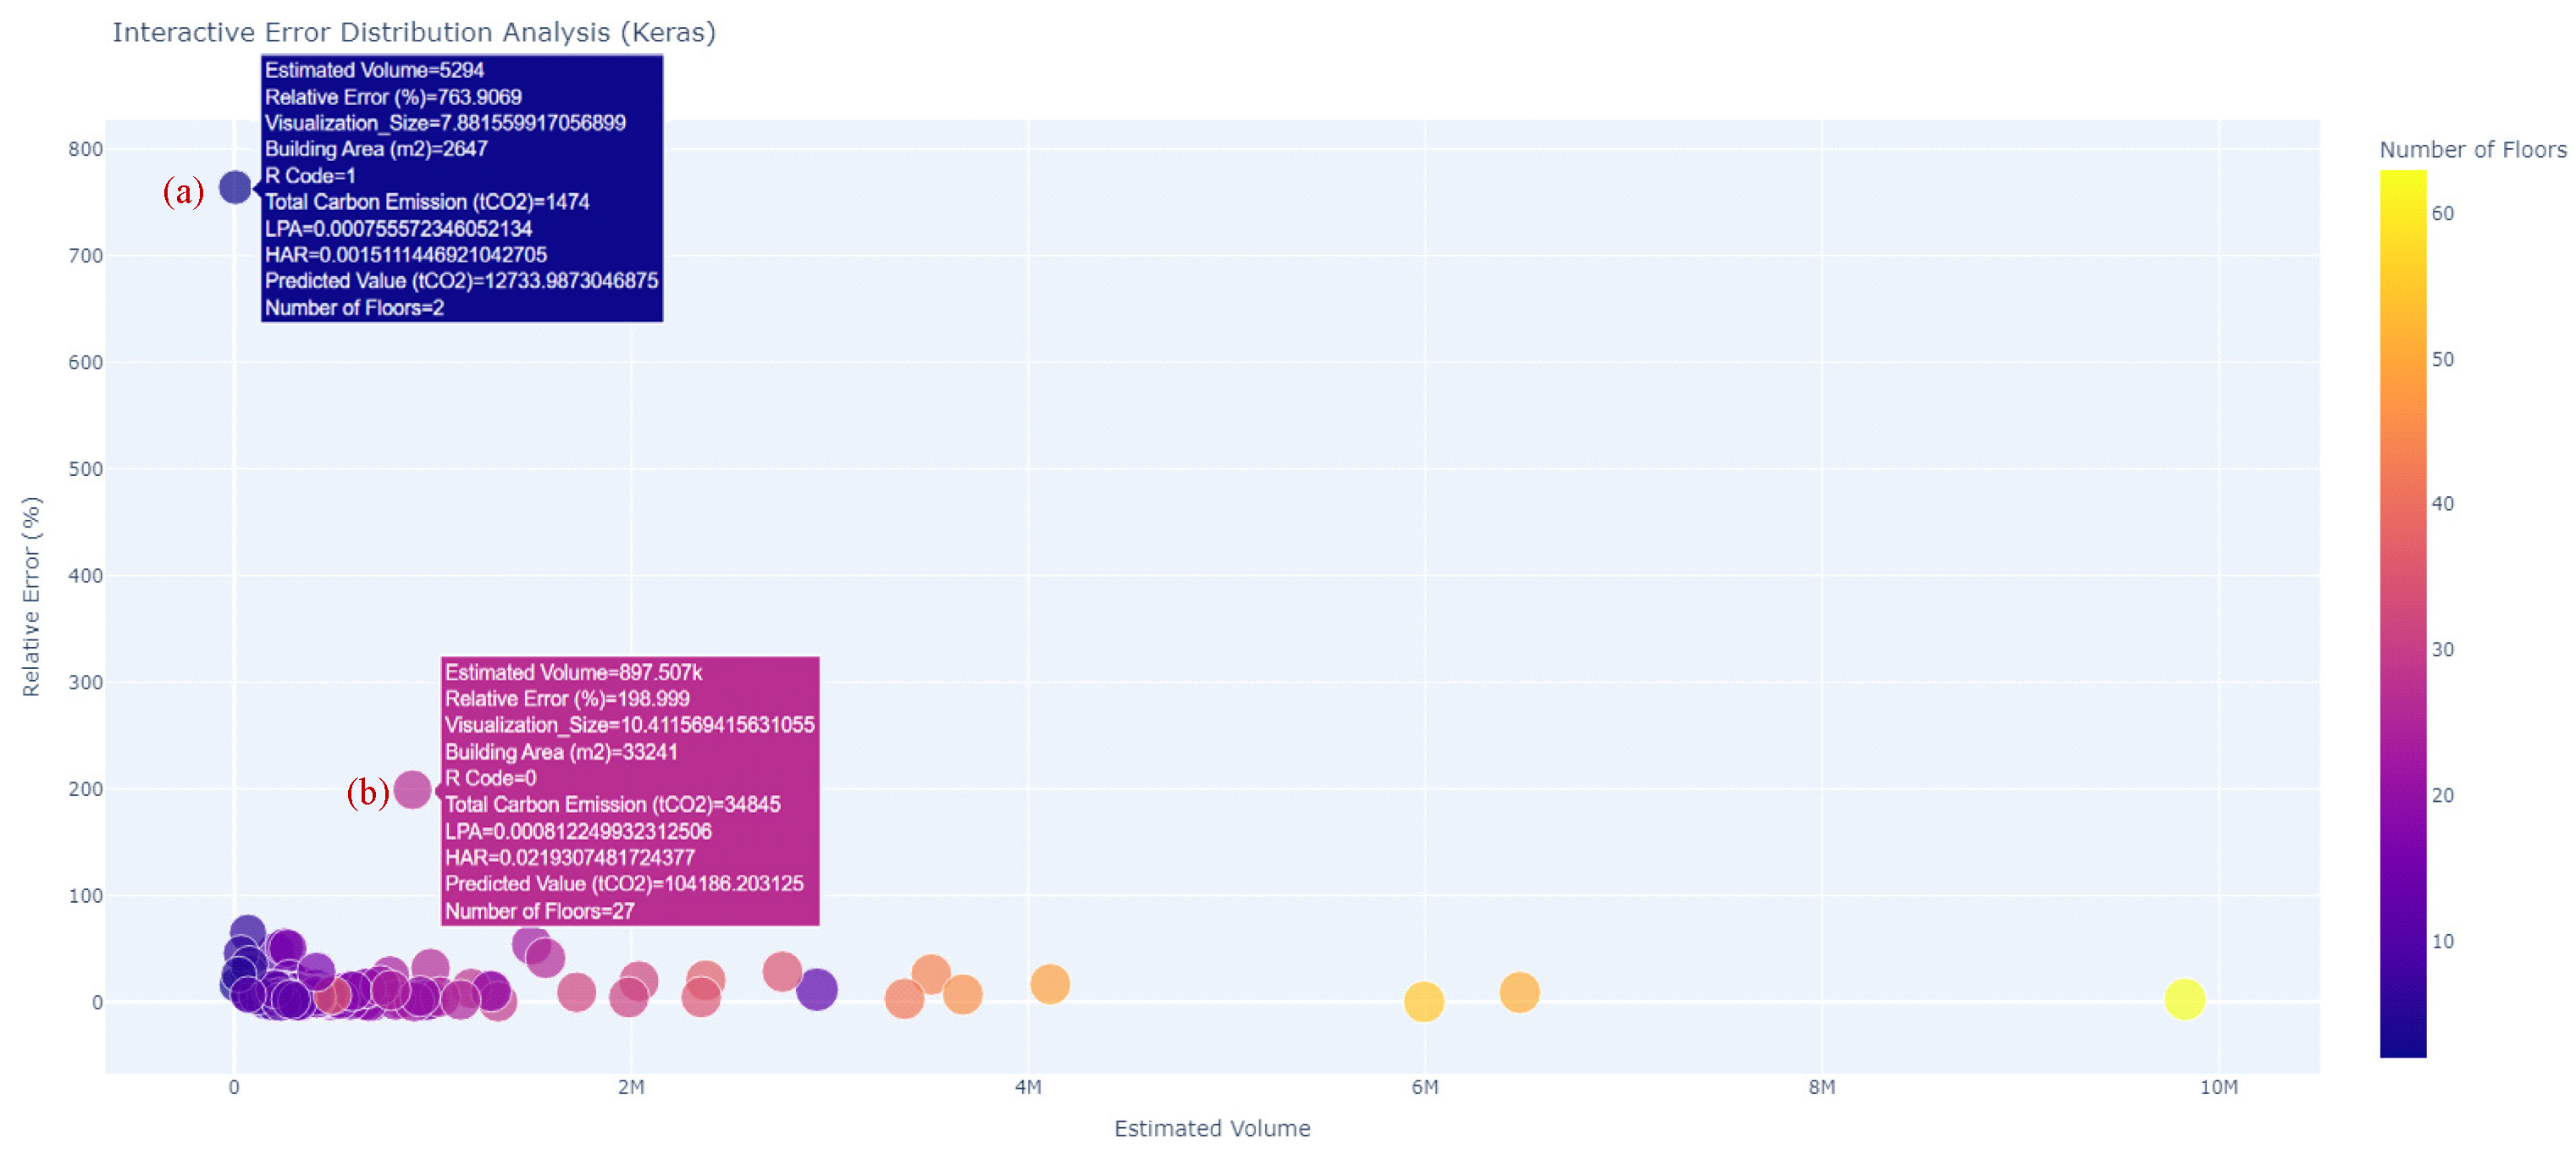The image size is (2576, 1150).
Task: Click the Interactive Error Distribution Analysis title
Action: [x=414, y=32]
